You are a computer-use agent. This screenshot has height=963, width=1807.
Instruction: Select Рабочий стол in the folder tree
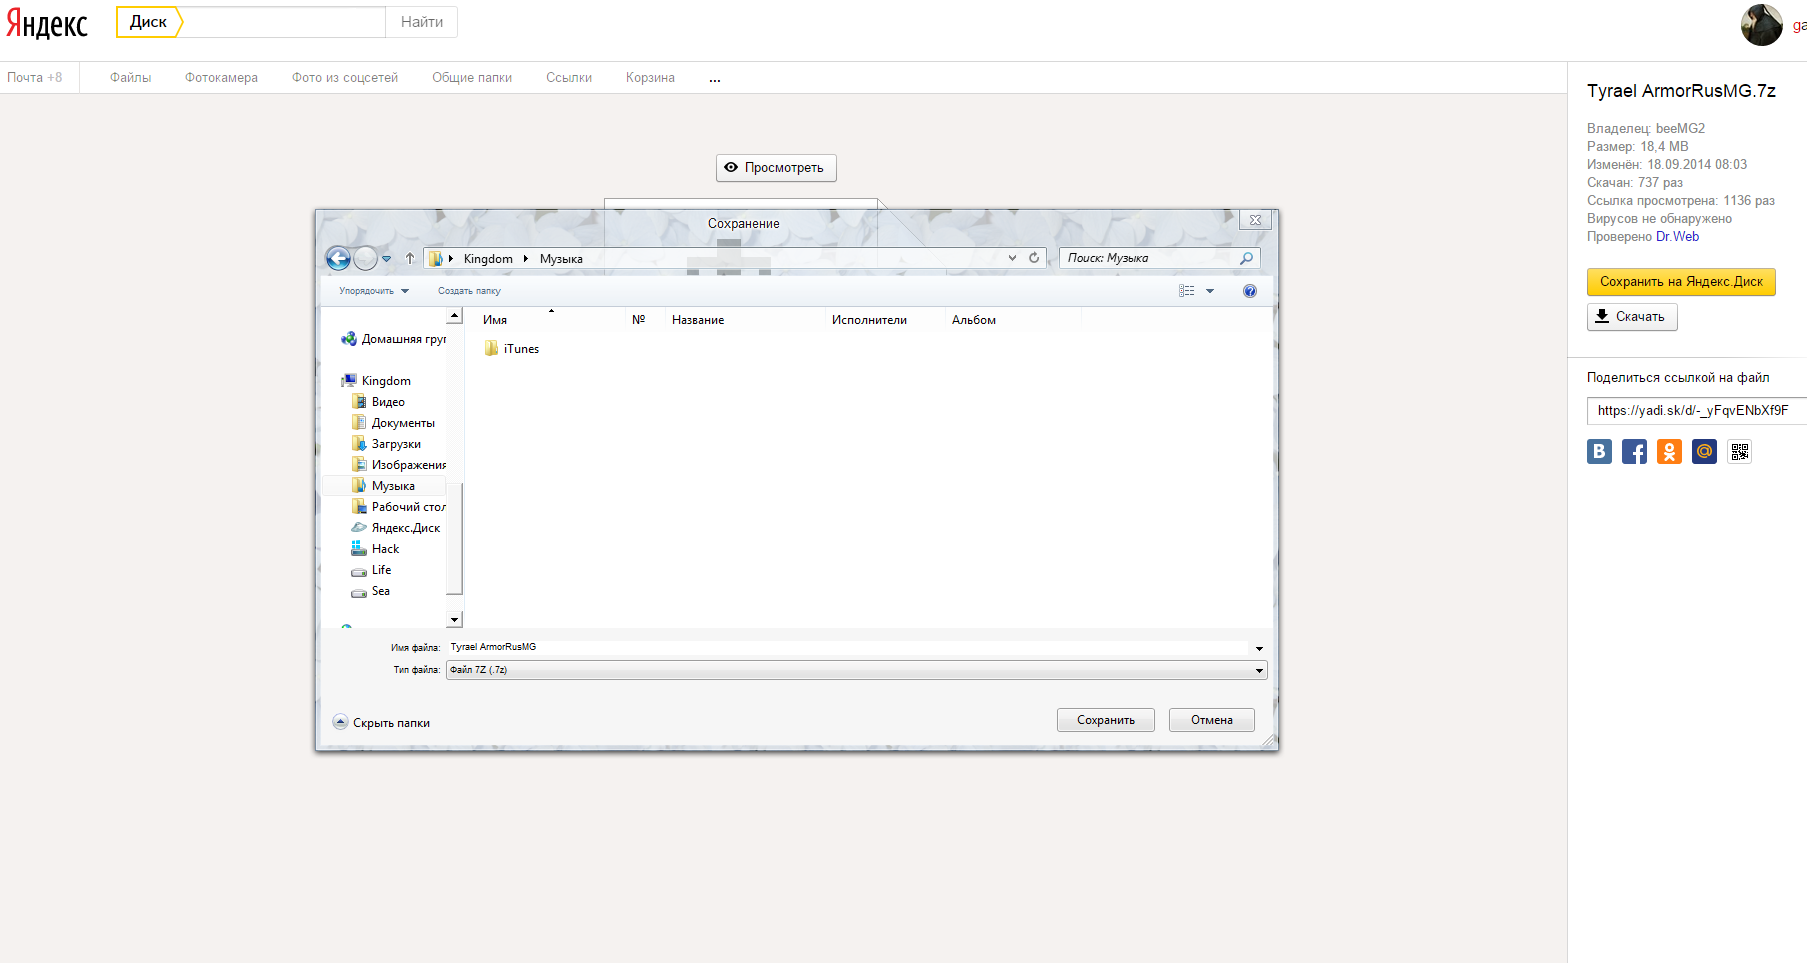[x=399, y=507]
